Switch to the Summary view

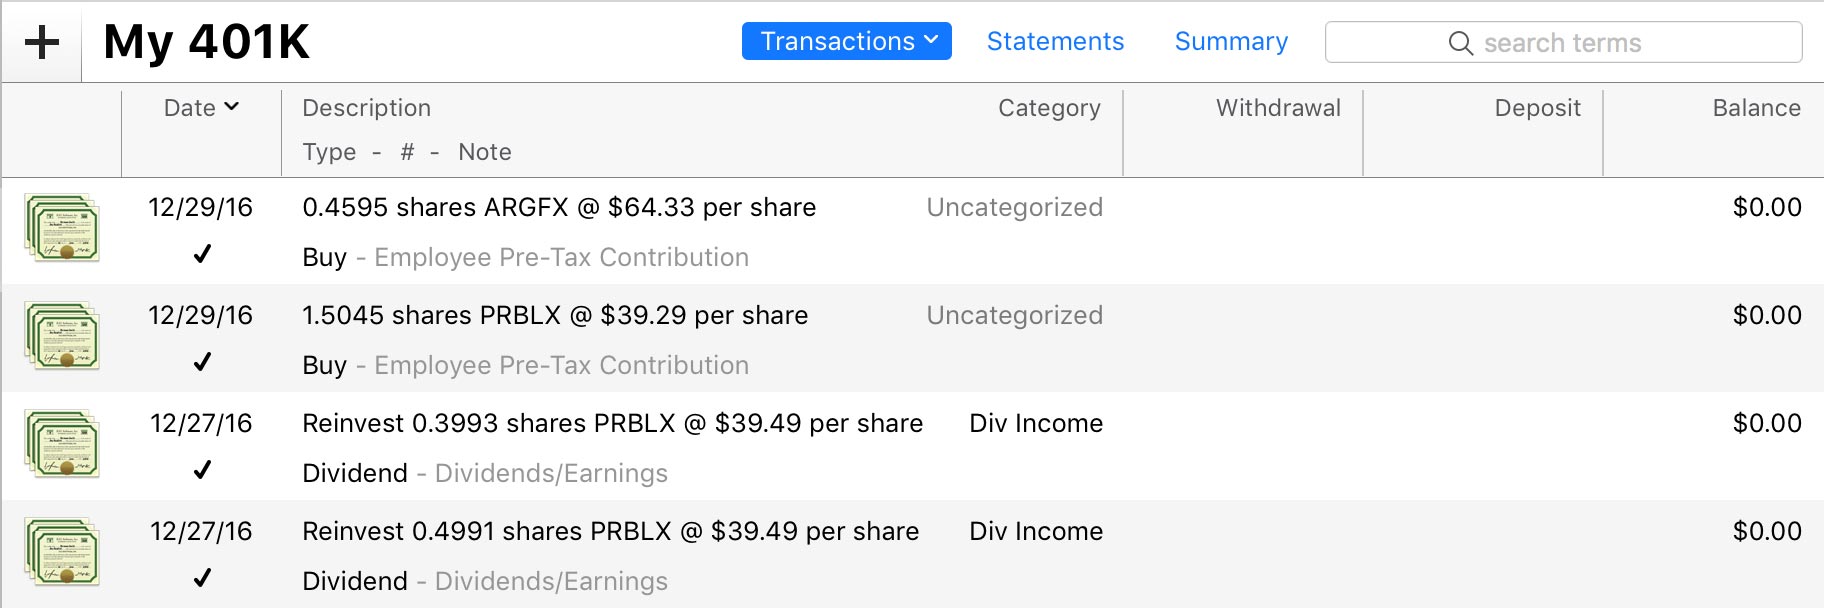pyautogui.click(x=1231, y=41)
